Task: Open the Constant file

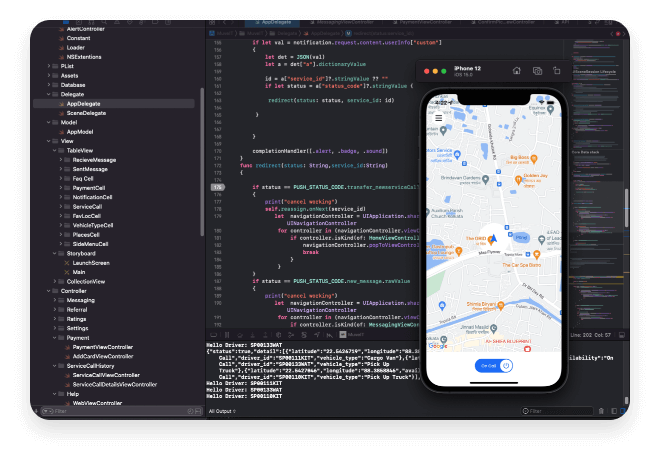Action: coord(78,38)
